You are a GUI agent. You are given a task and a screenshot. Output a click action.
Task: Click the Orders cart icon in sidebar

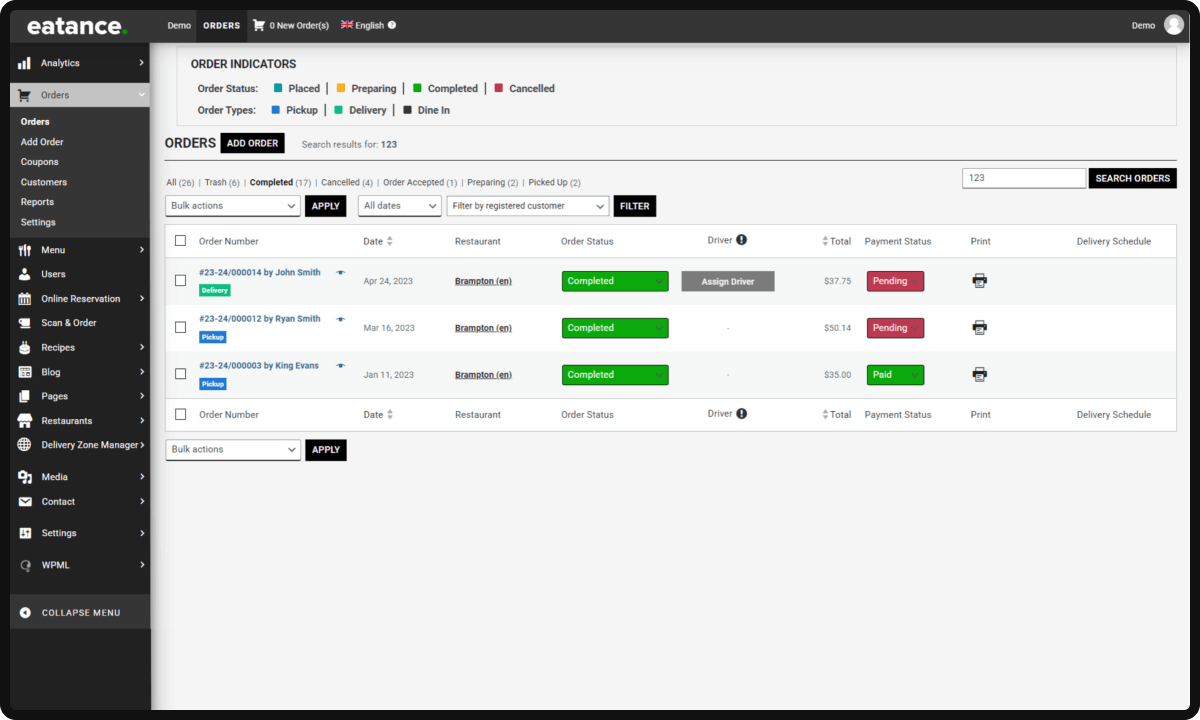click(x=24, y=95)
